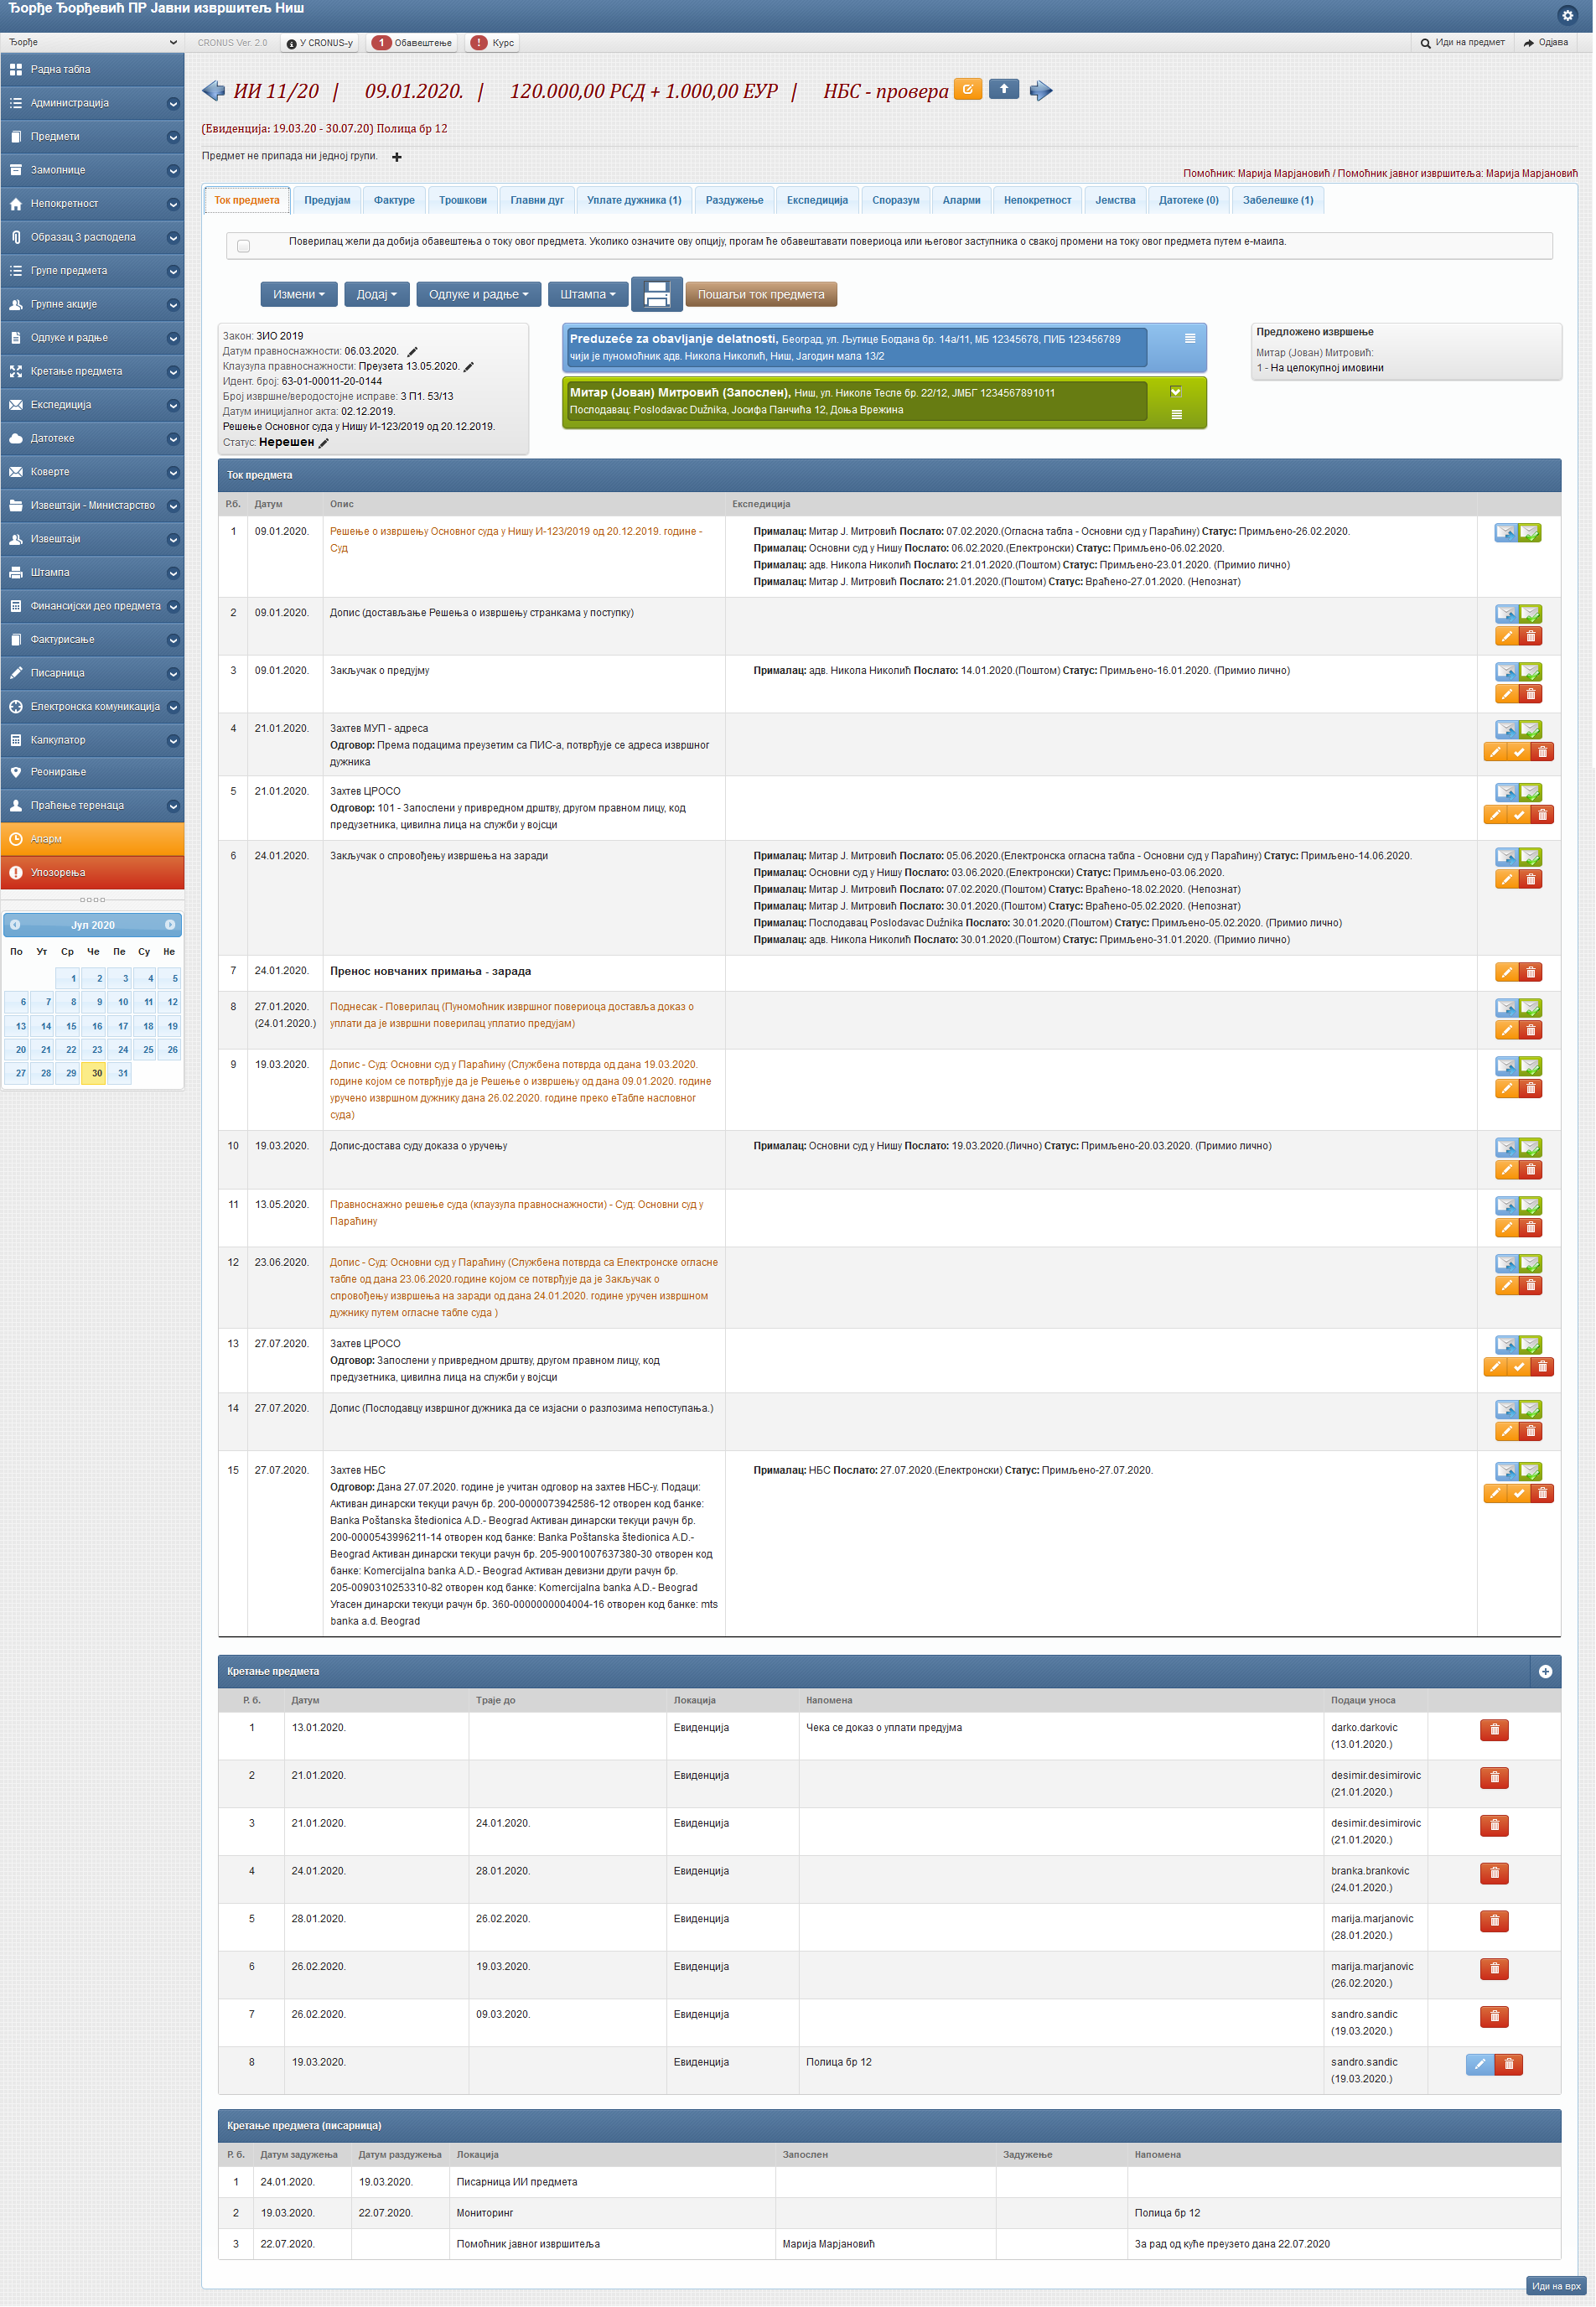The image size is (1596, 2307).
Task: Open the Измени dropdown
Action: click(298, 295)
